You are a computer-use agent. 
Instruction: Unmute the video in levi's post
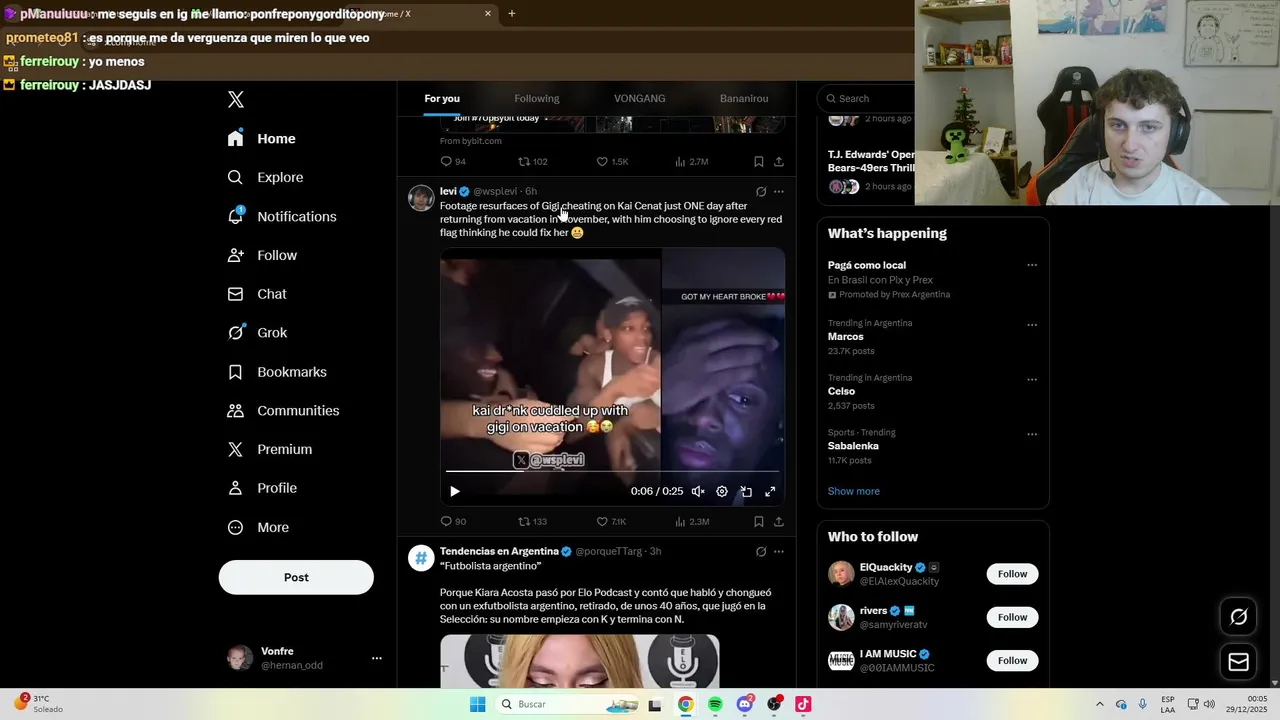click(x=698, y=491)
